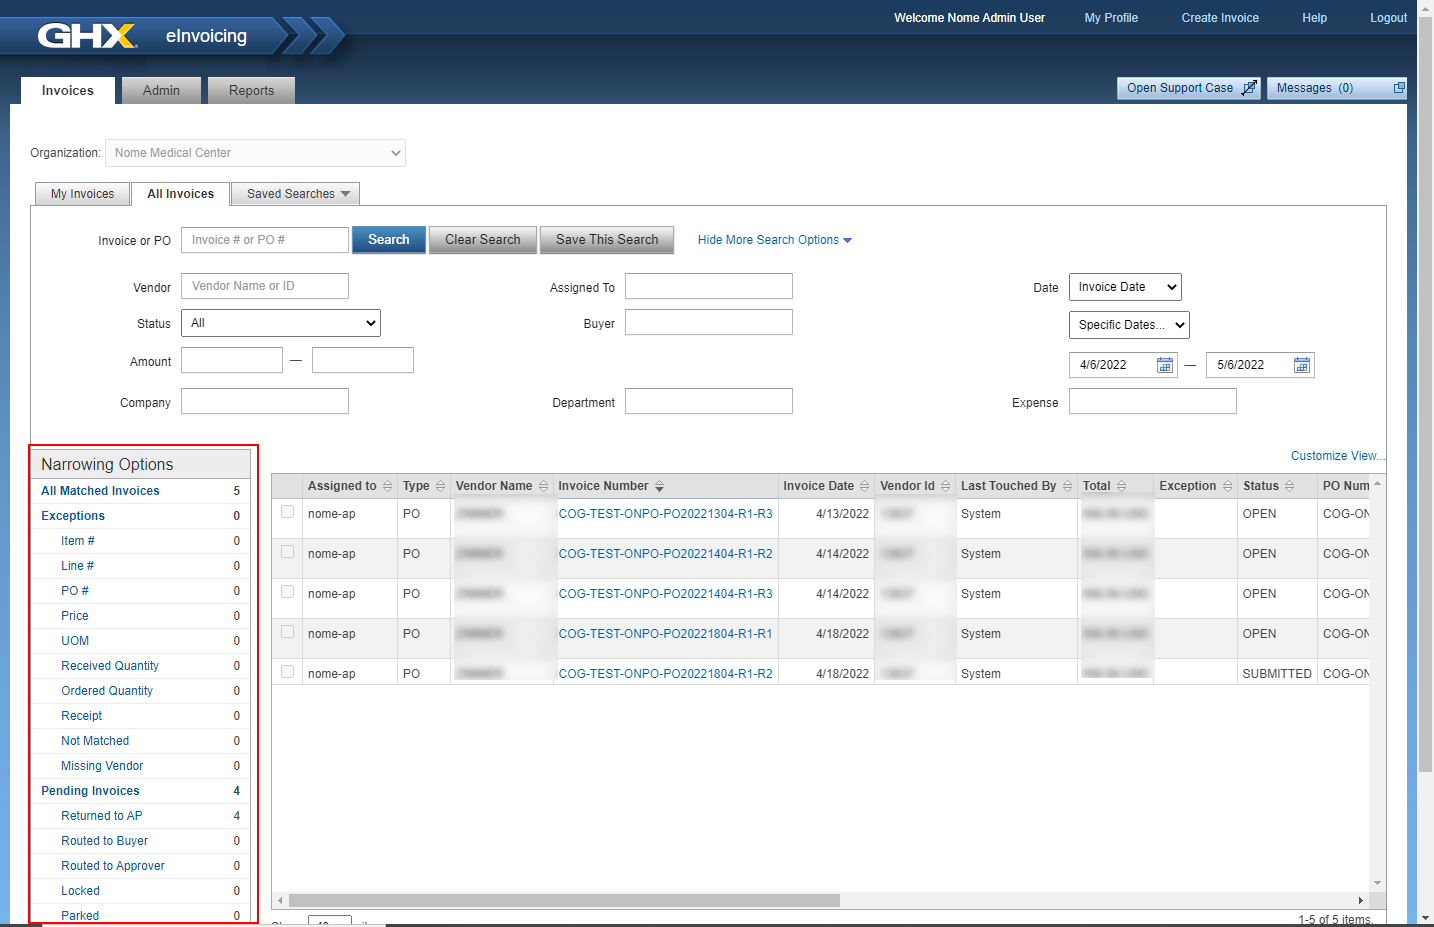Open the end date calendar picker icon

(x=1301, y=365)
